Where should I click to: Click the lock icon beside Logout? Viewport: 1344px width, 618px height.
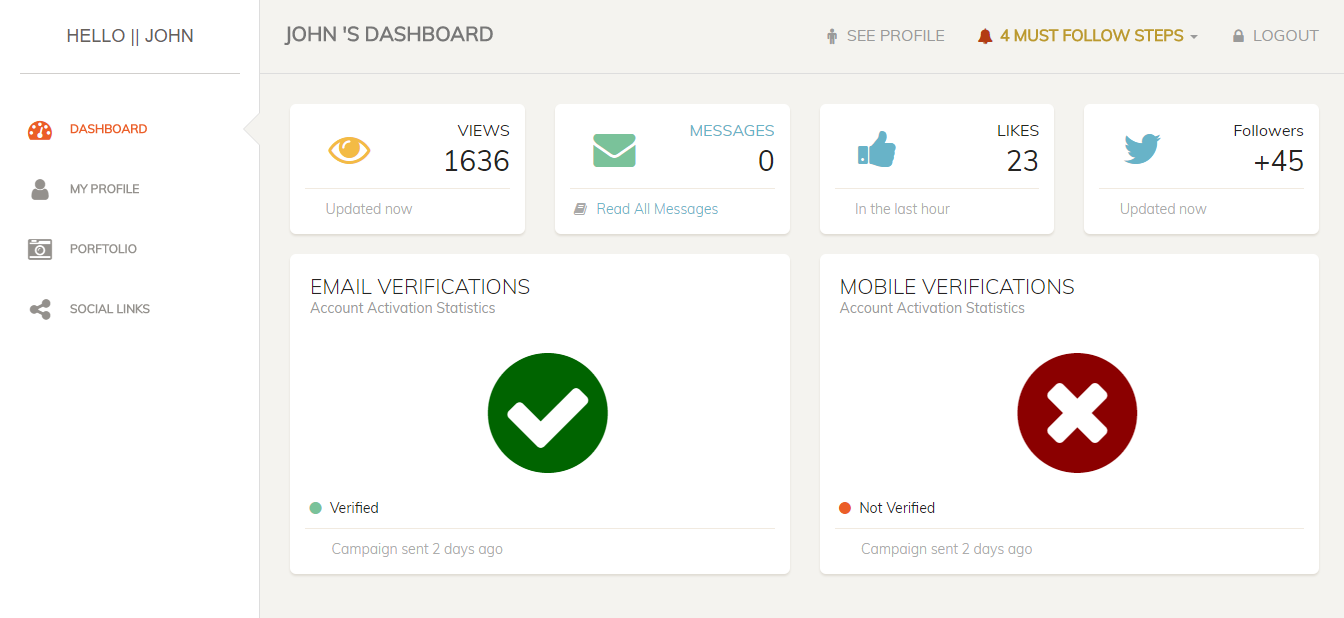[1238, 36]
